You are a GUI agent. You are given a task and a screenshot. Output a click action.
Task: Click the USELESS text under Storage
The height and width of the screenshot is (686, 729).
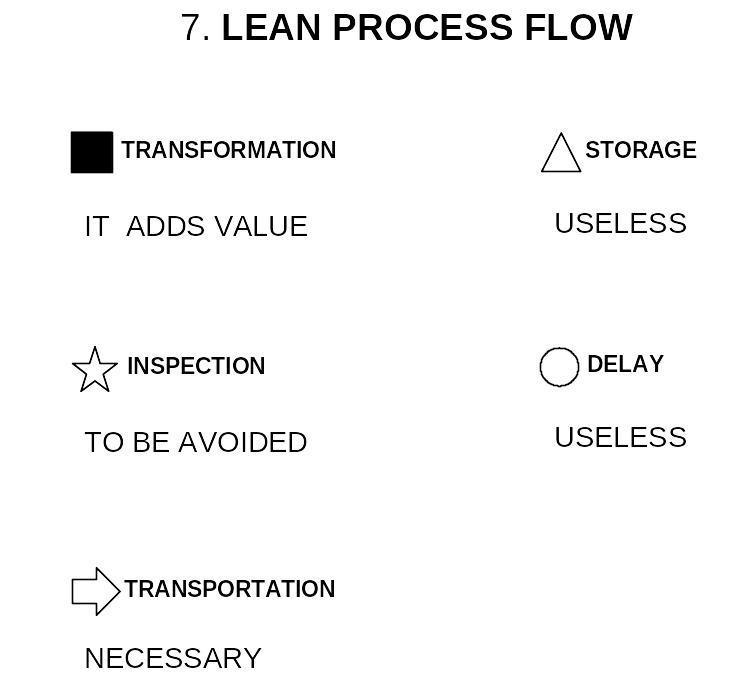tap(621, 223)
